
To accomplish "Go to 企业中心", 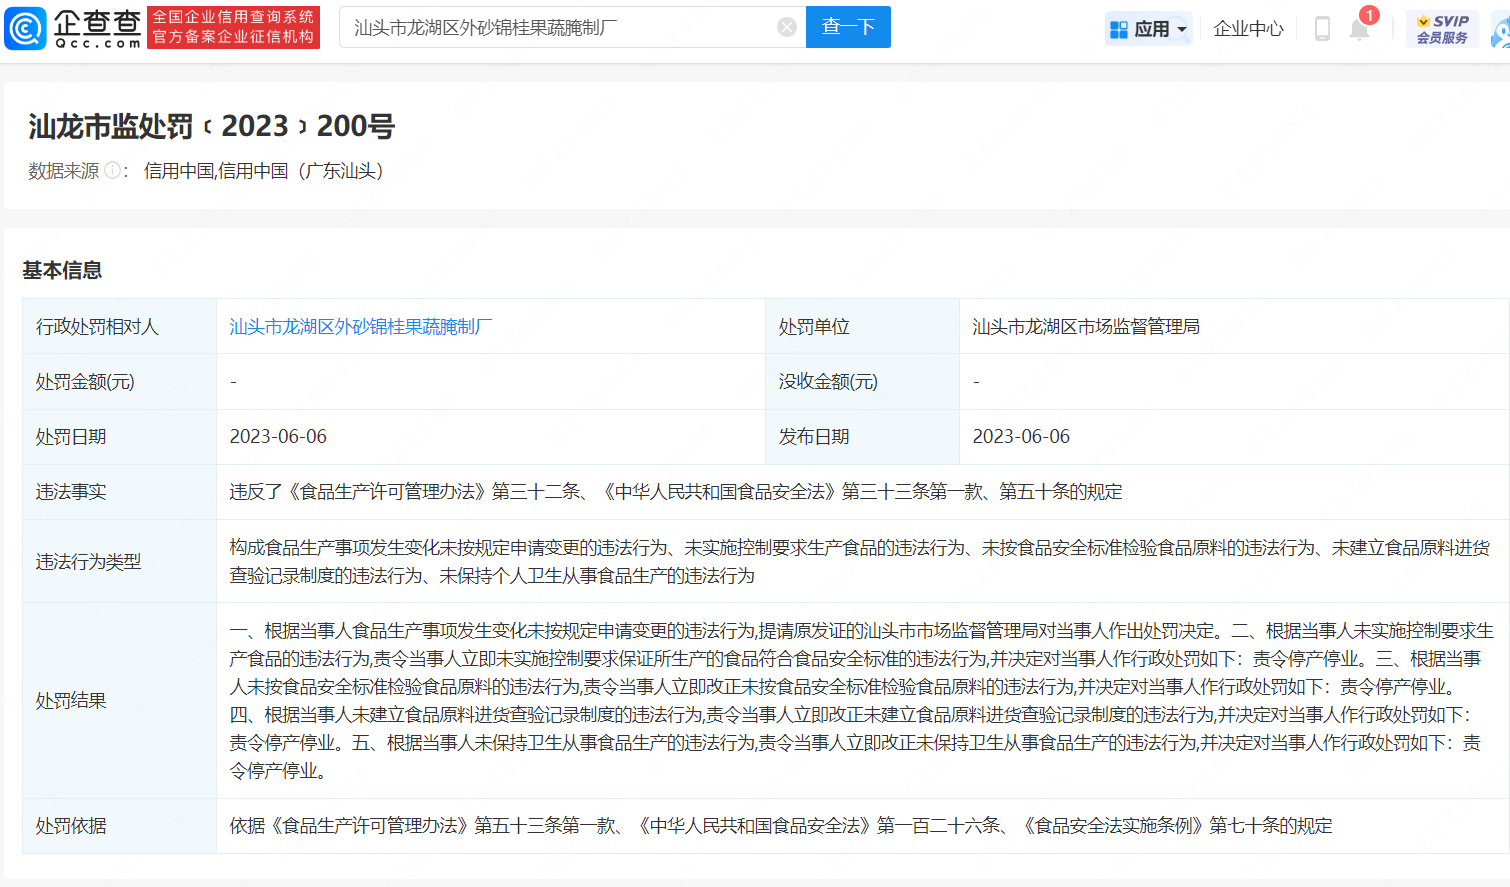I will (1248, 29).
